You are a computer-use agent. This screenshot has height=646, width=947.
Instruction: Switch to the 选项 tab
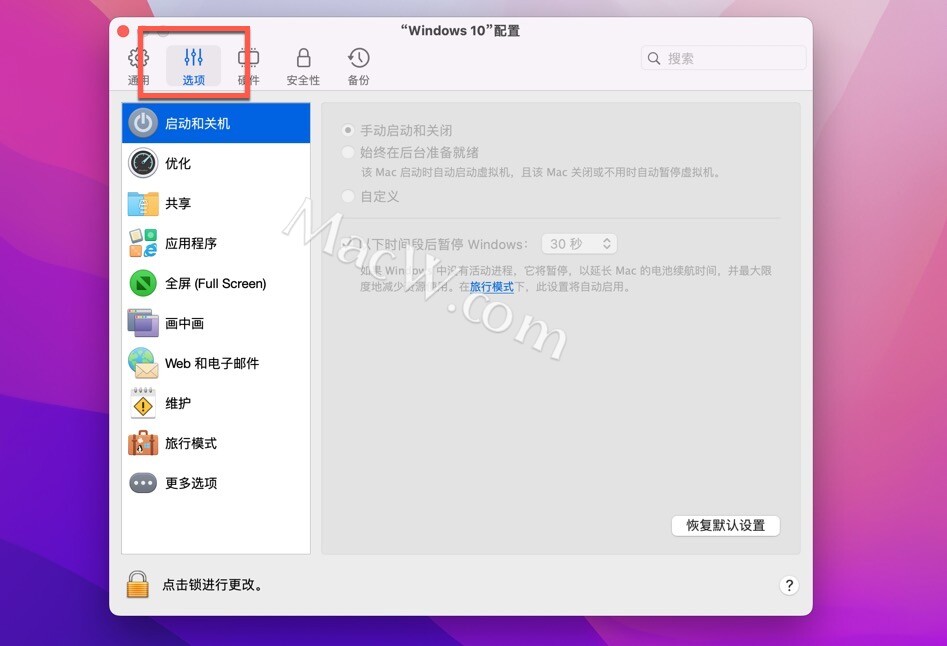click(x=193, y=66)
